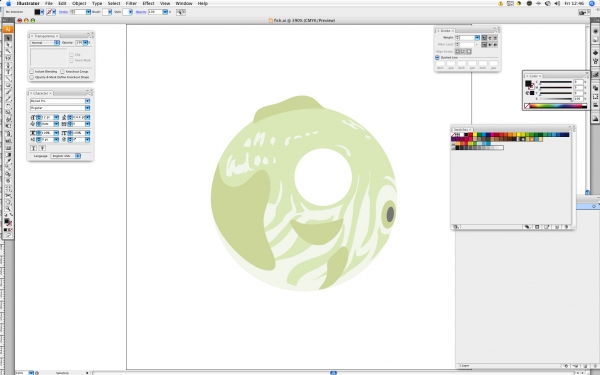600x375 pixels.
Task: Select the Line Segment tool
Action: point(8,78)
